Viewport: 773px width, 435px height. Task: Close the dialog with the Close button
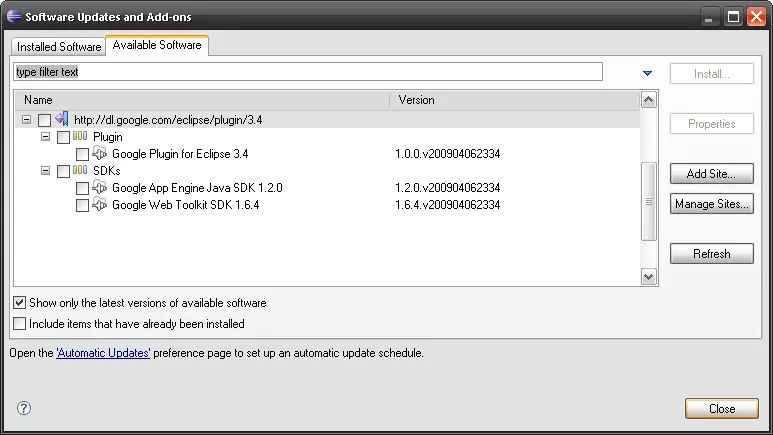coord(722,408)
